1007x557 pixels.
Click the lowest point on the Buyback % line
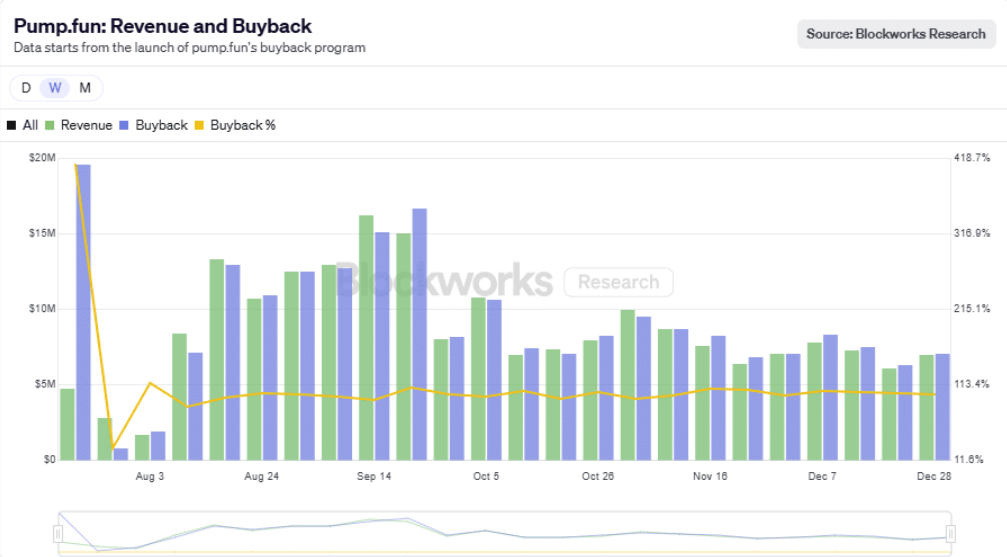pyautogui.click(x=113, y=448)
